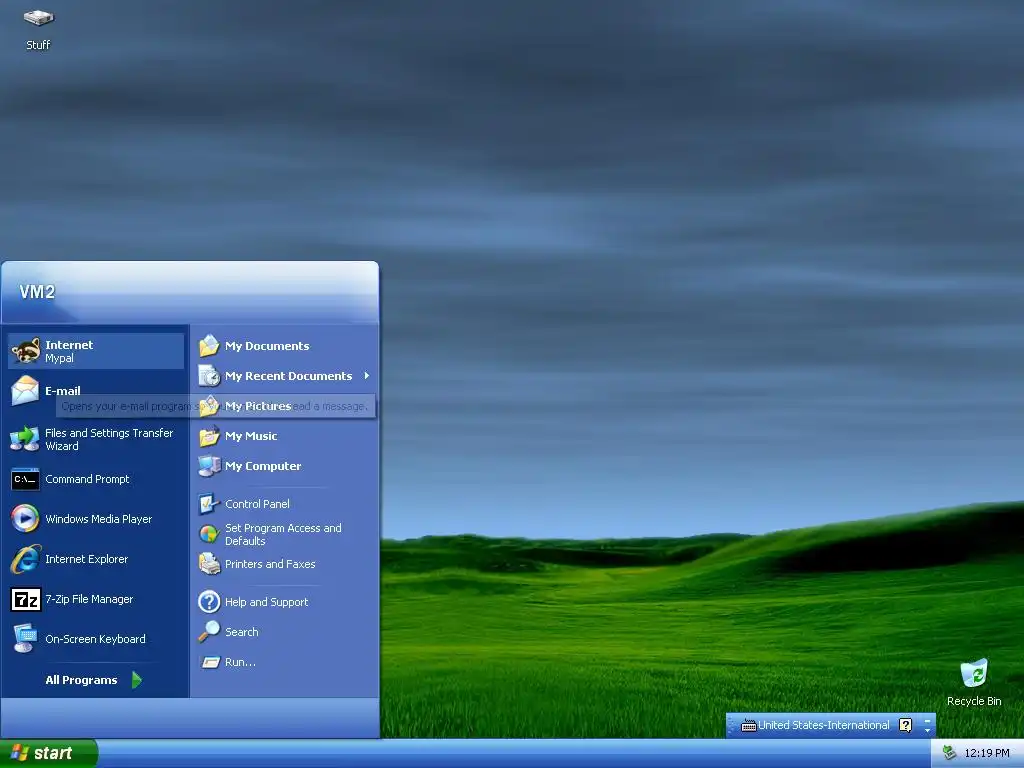Launch Command Prompt via its icon
This screenshot has width=1024, height=768.
[25, 479]
